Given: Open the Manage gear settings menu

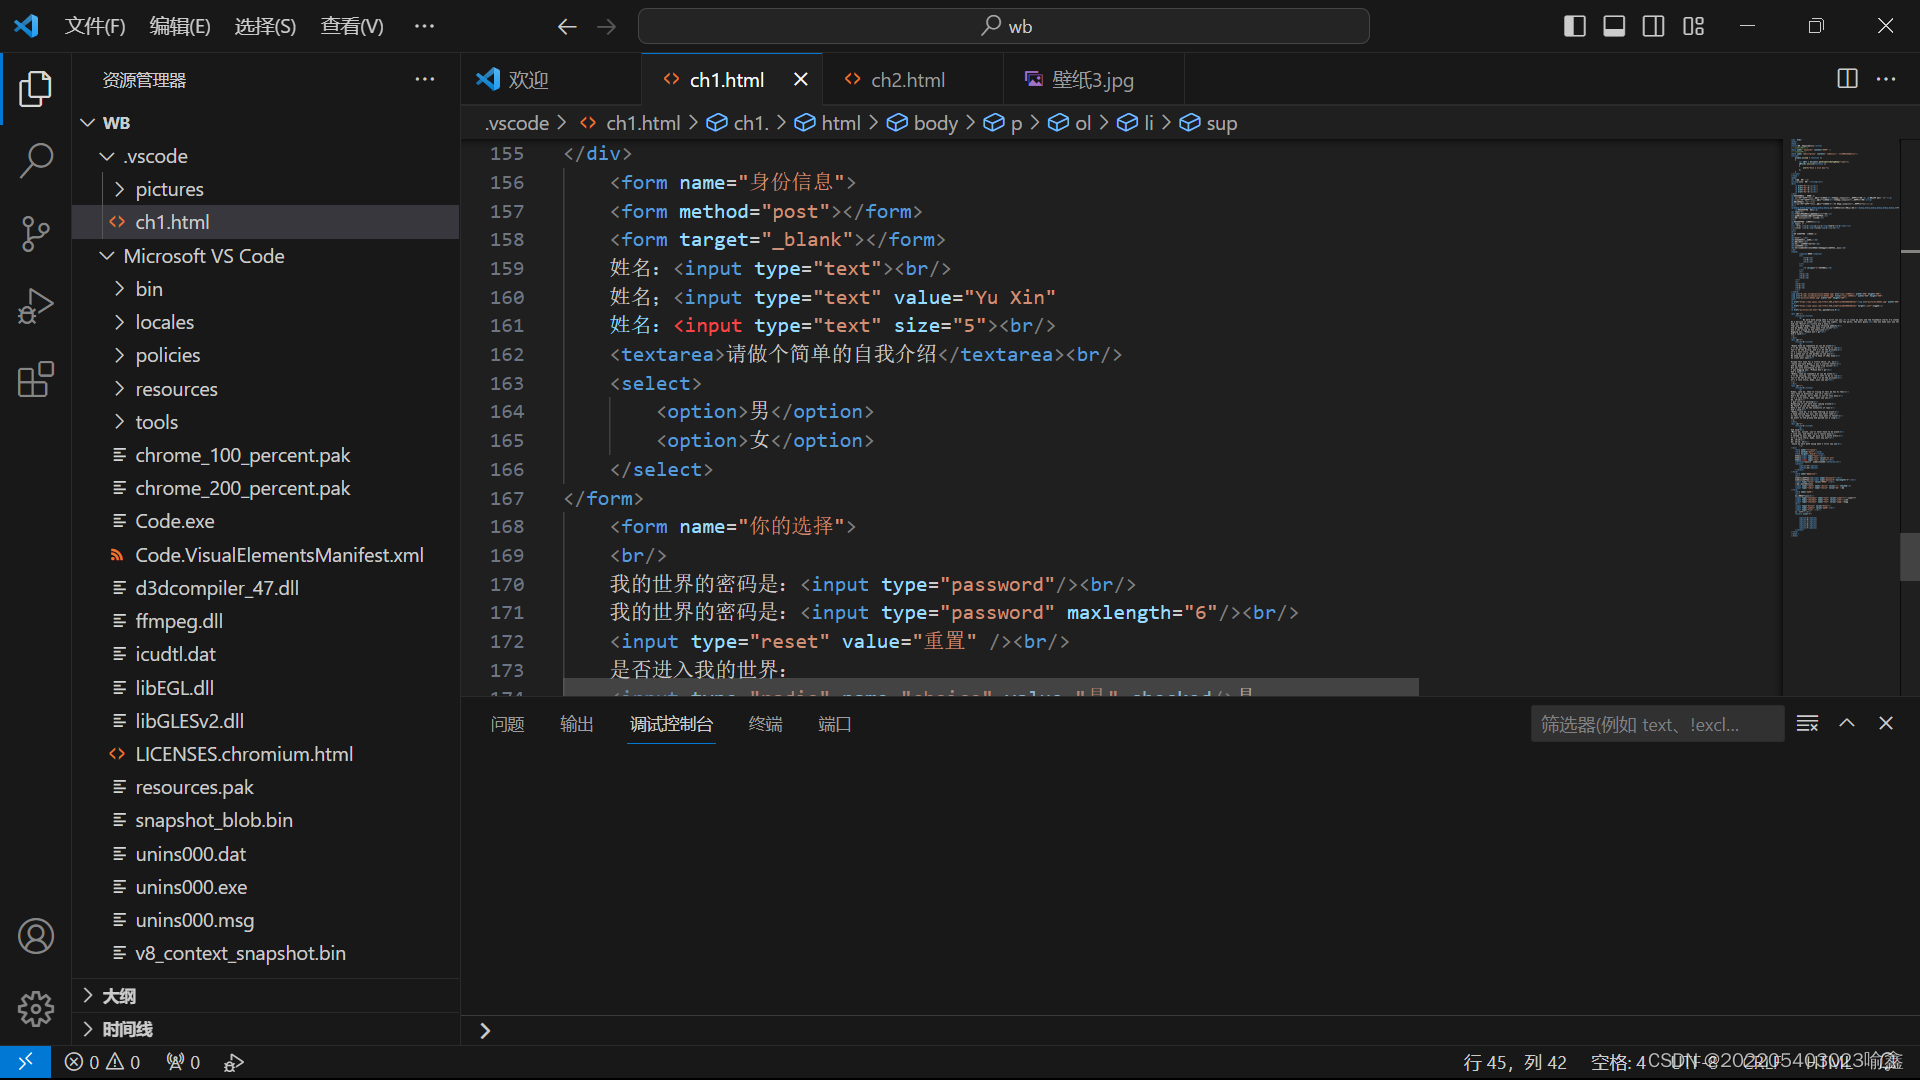Looking at the screenshot, I should pos(36,1008).
